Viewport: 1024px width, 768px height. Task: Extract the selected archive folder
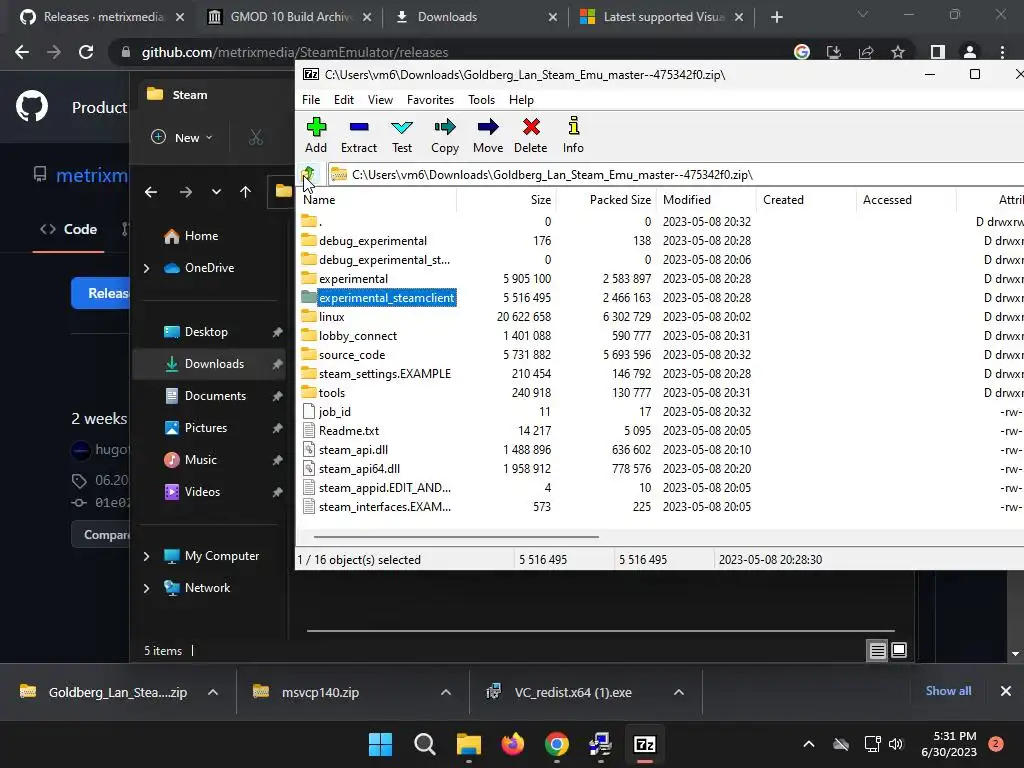359,135
